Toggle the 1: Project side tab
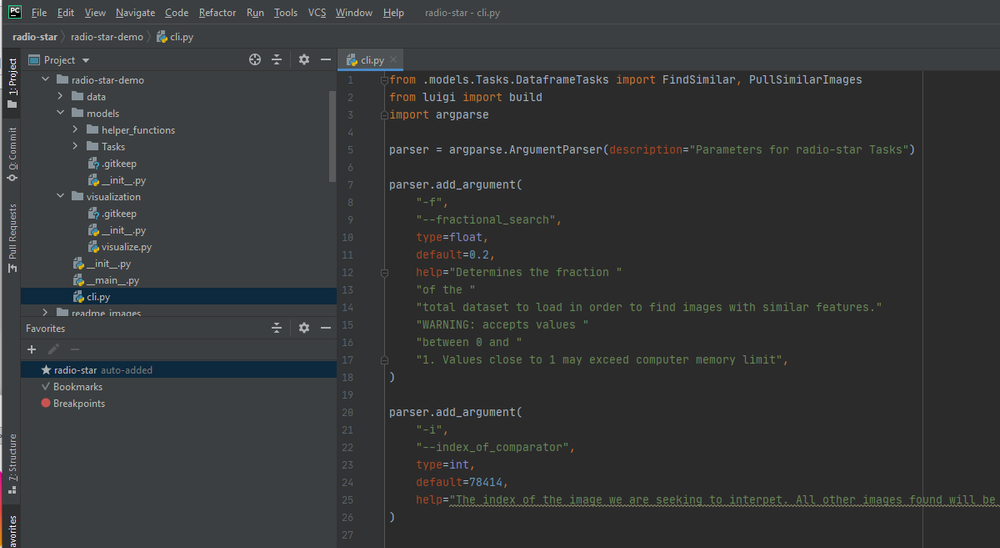Viewport: 1000px width, 548px height. [11, 83]
